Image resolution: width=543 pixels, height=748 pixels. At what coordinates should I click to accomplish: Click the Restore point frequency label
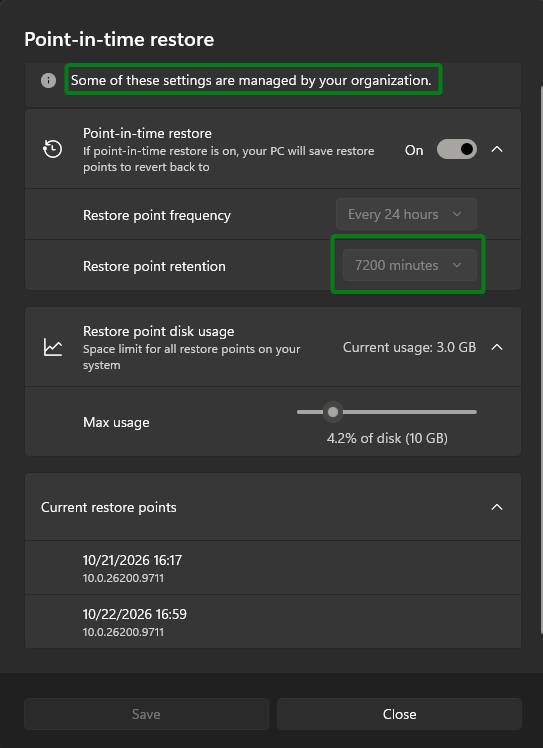click(157, 216)
